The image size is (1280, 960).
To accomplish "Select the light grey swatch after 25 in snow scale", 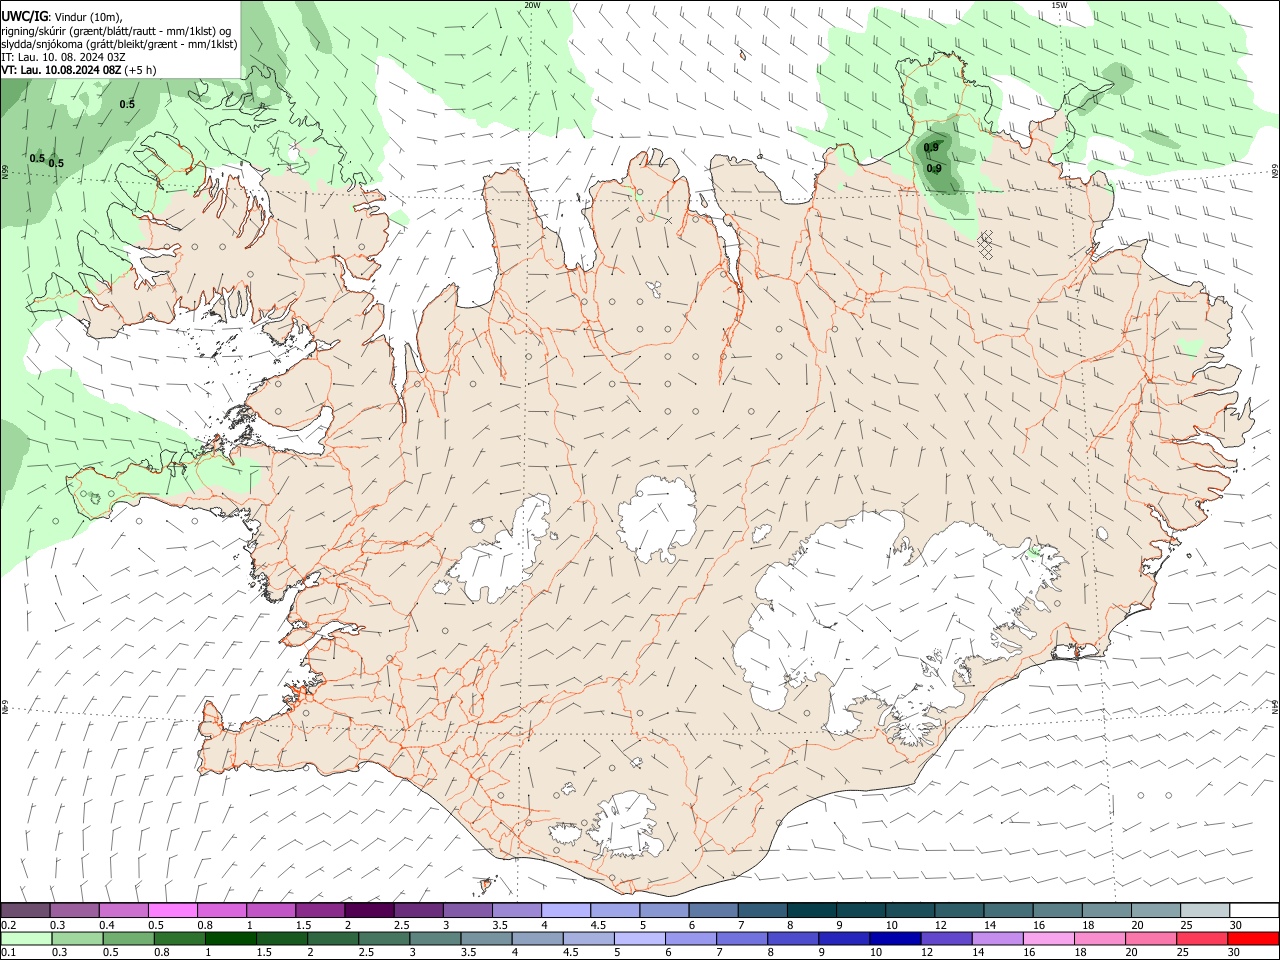I will (x=1204, y=910).
